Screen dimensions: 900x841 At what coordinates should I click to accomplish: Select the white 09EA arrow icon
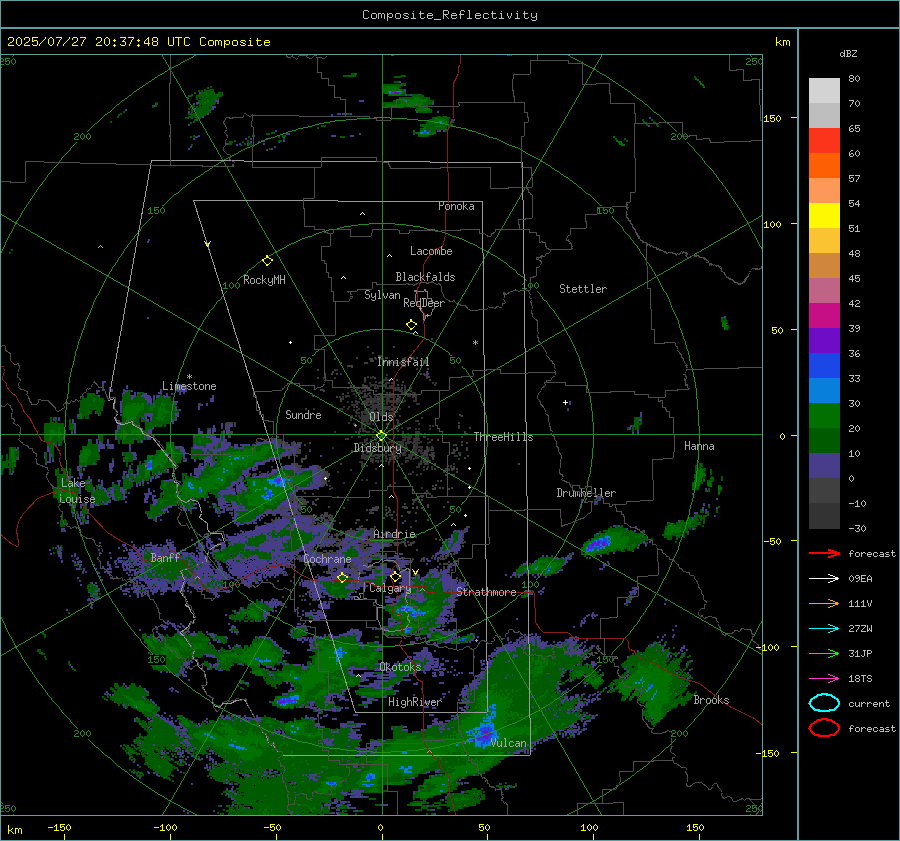[x=824, y=579]
